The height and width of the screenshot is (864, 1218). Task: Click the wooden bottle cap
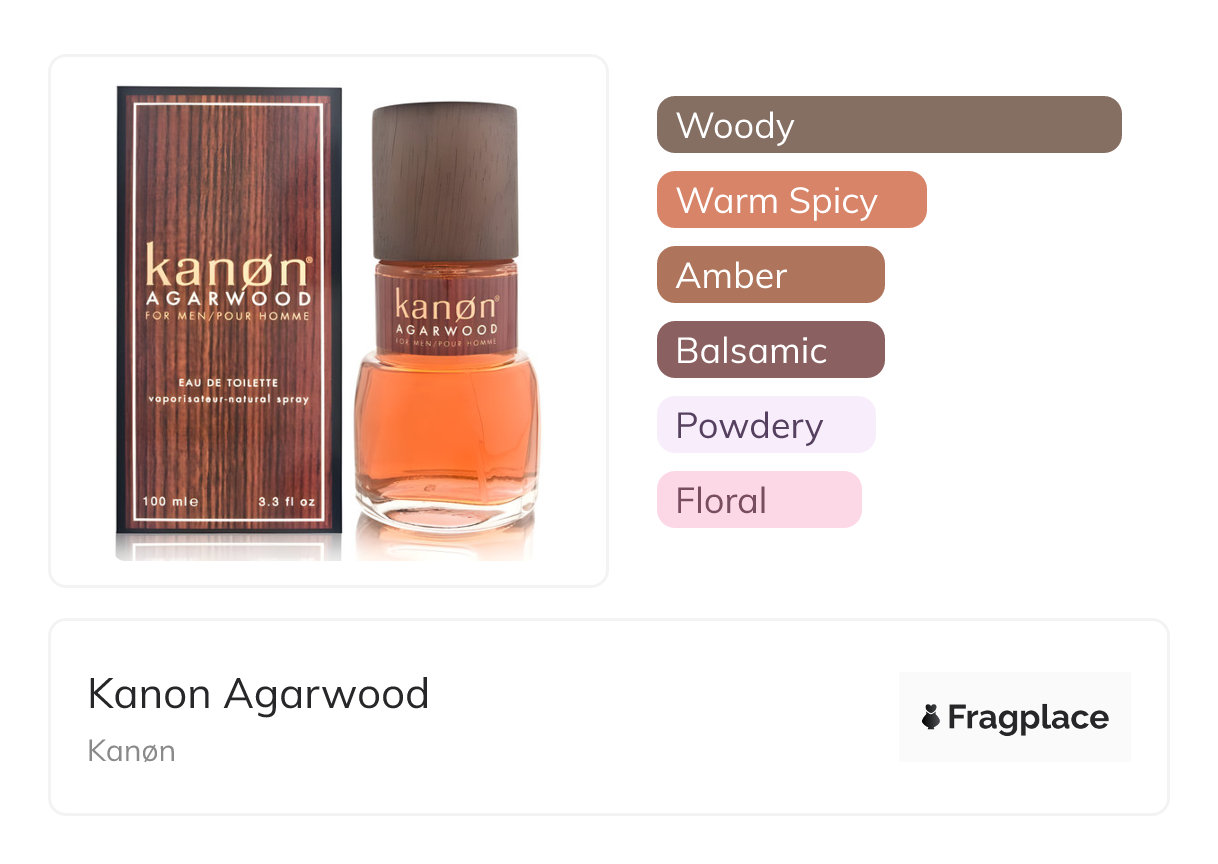445,181
